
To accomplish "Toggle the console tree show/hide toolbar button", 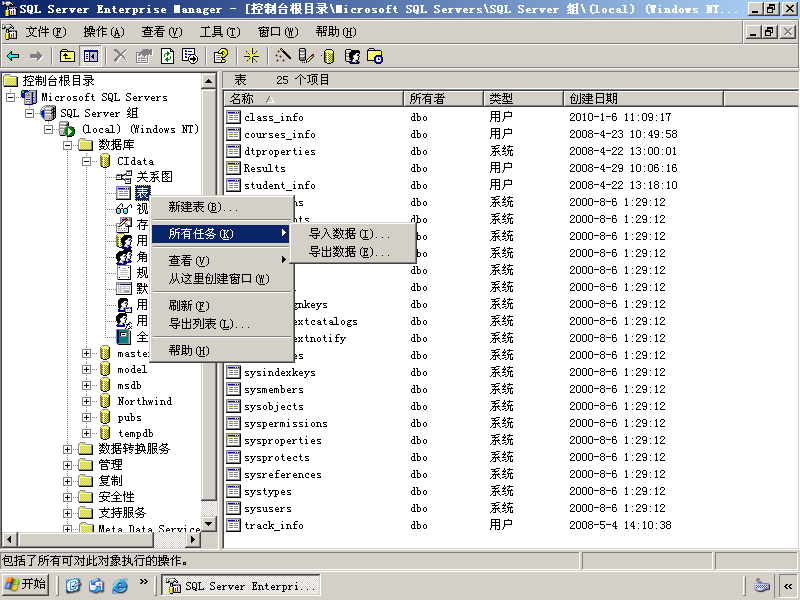I will 91,56.
